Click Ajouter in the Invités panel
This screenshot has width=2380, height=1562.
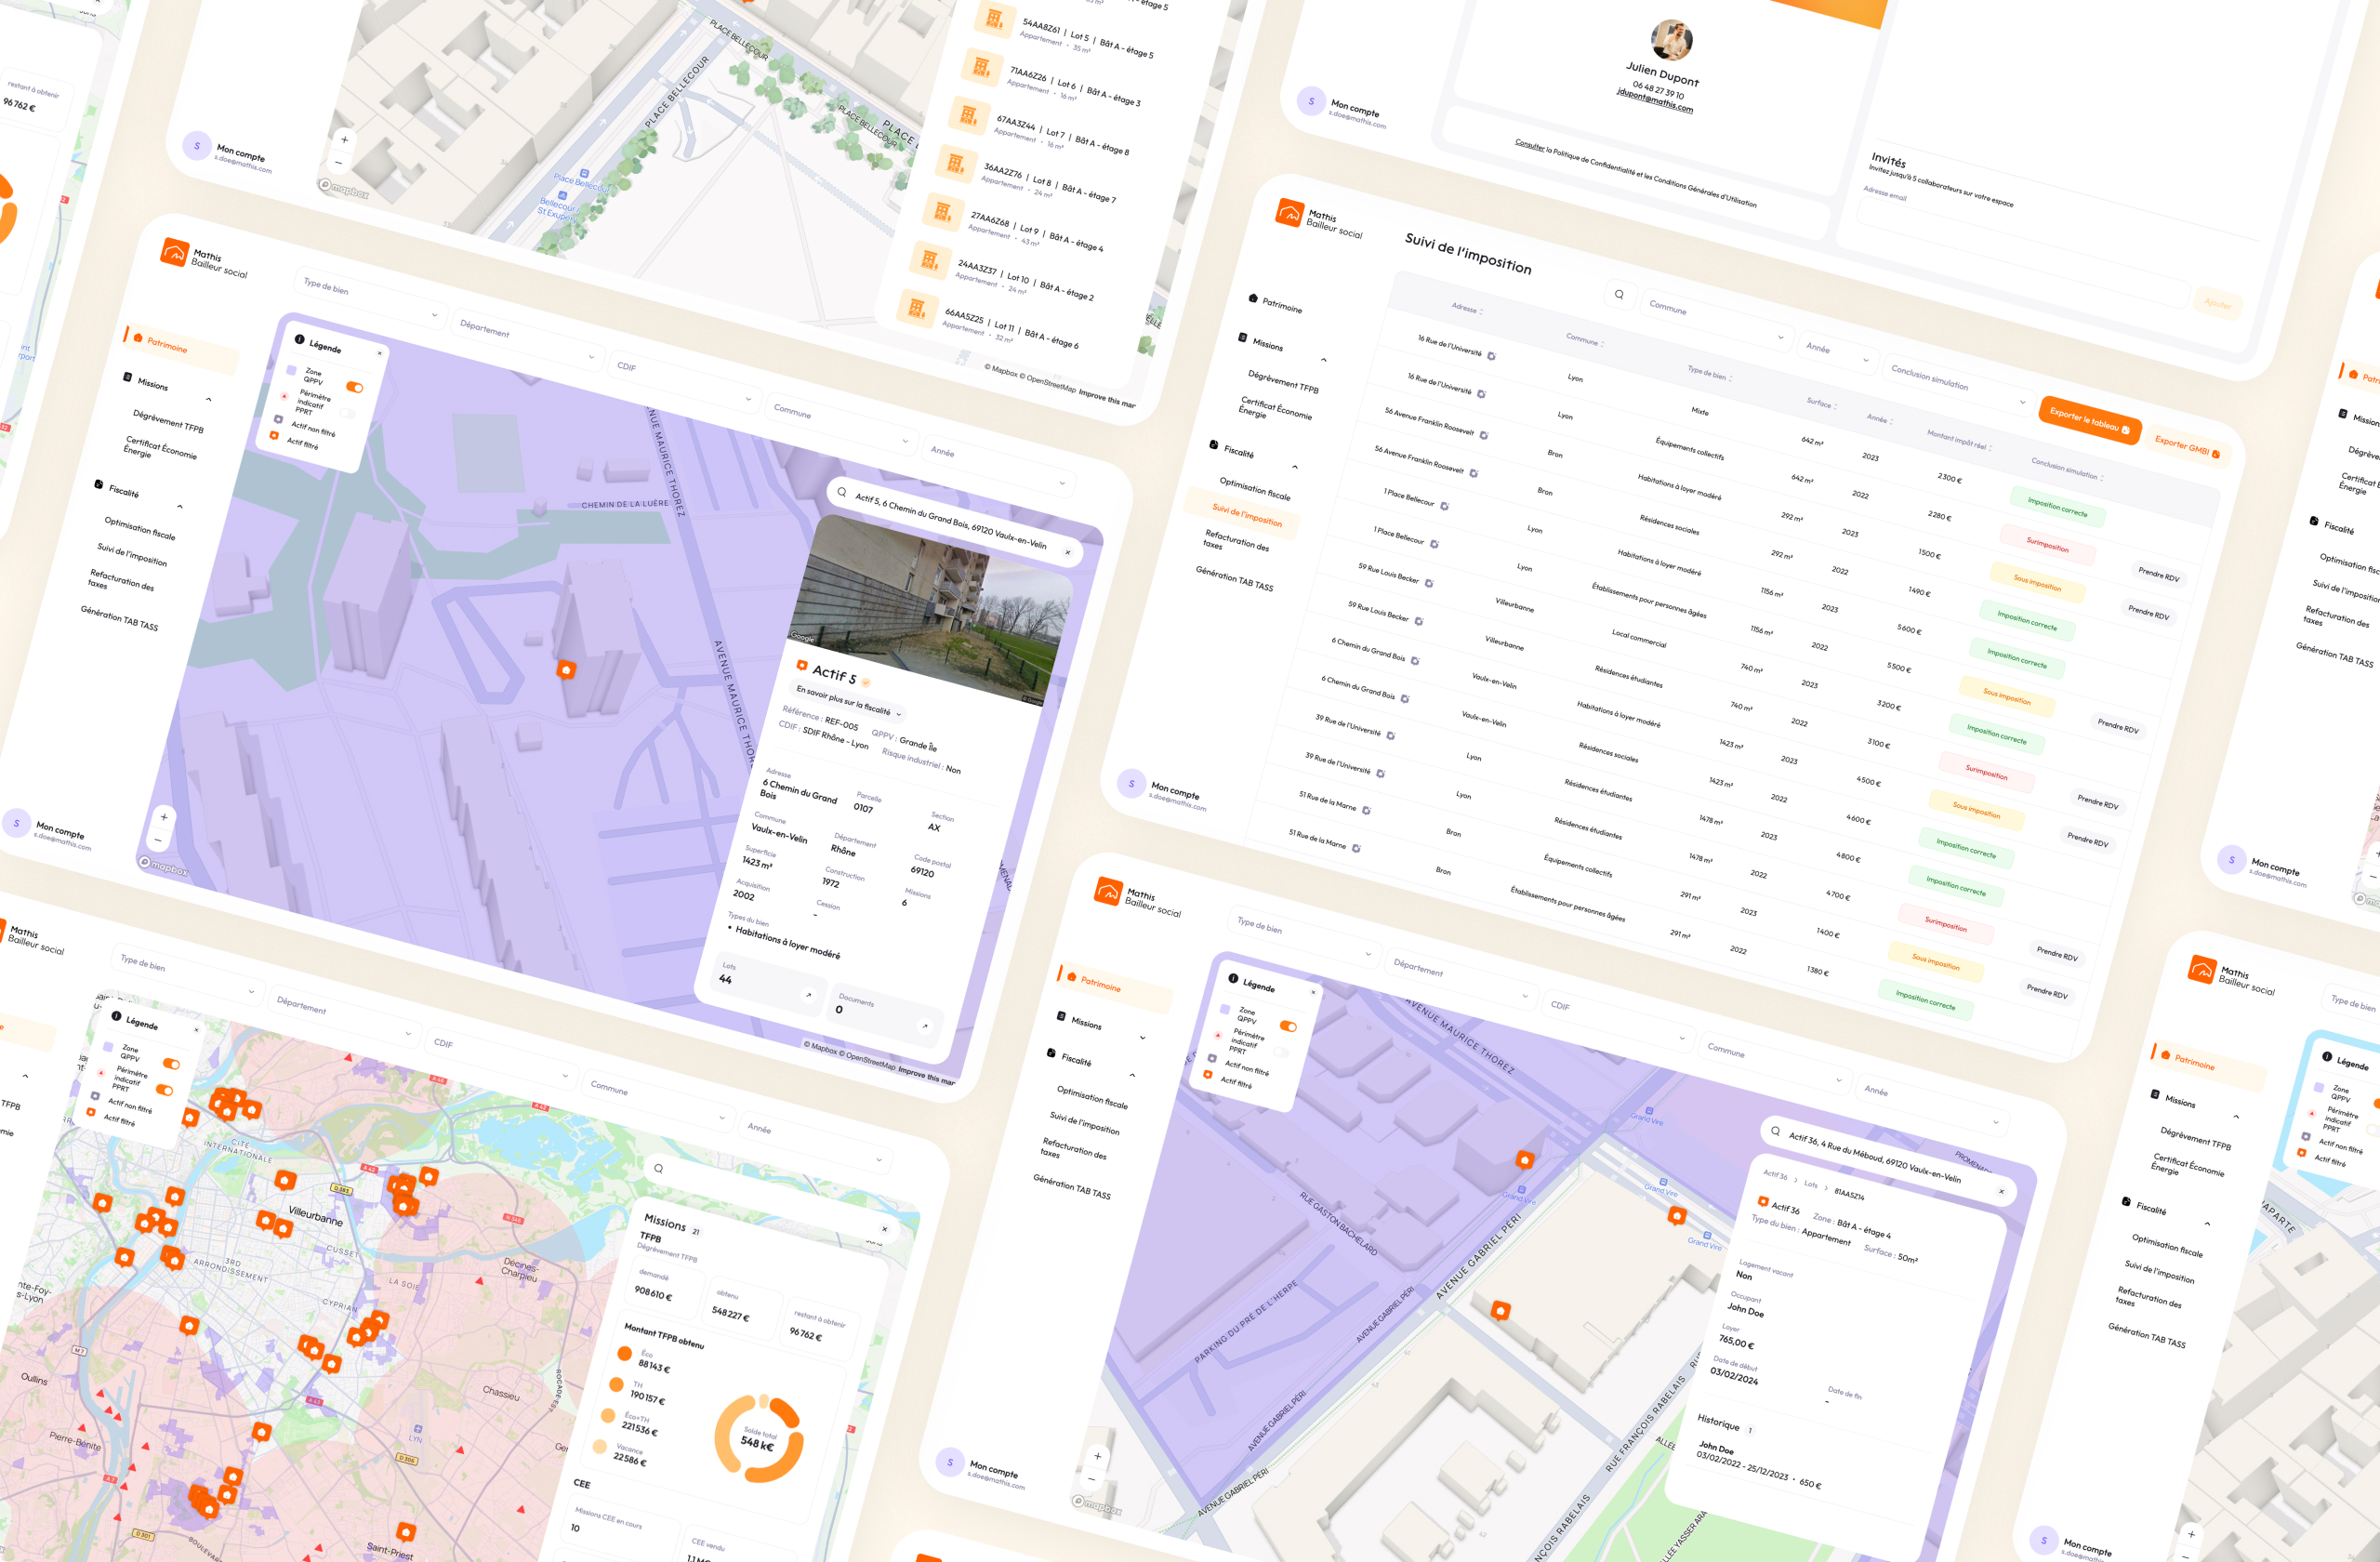(2217, 304)
